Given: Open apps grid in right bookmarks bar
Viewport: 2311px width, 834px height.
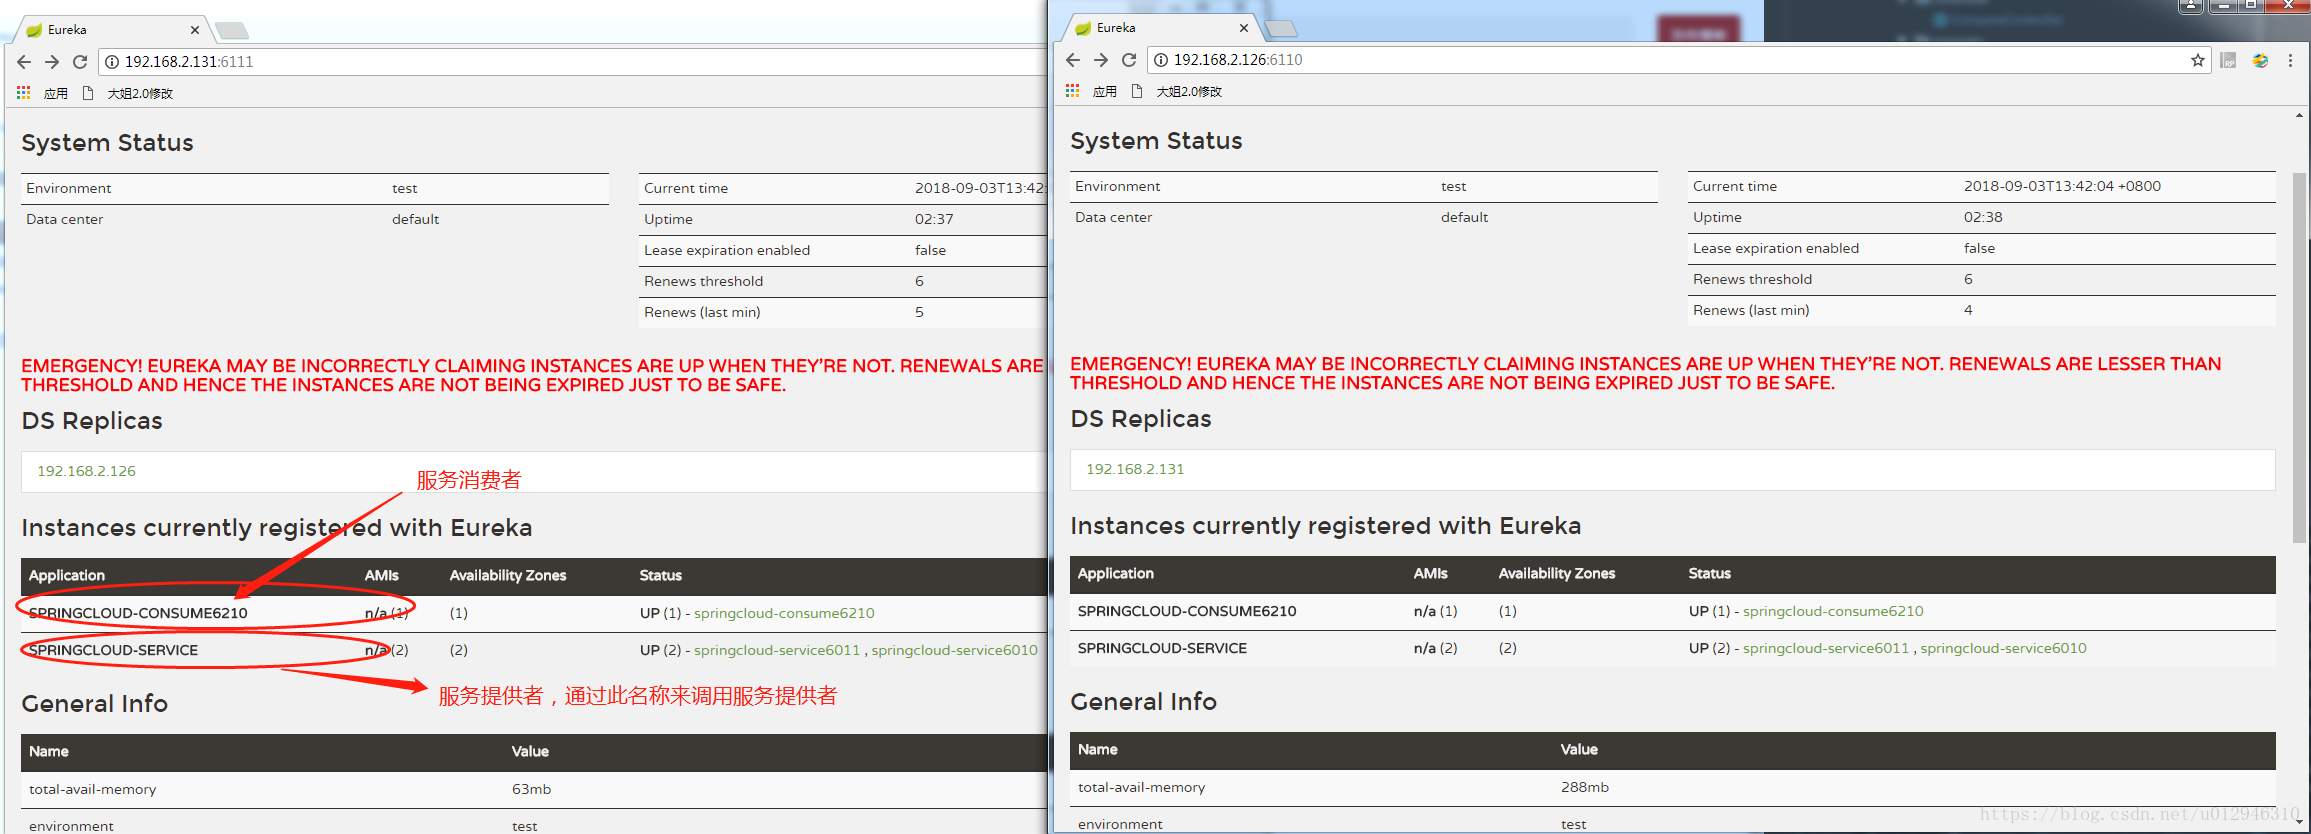Looking at the screenshot, I should point(1072,91).
